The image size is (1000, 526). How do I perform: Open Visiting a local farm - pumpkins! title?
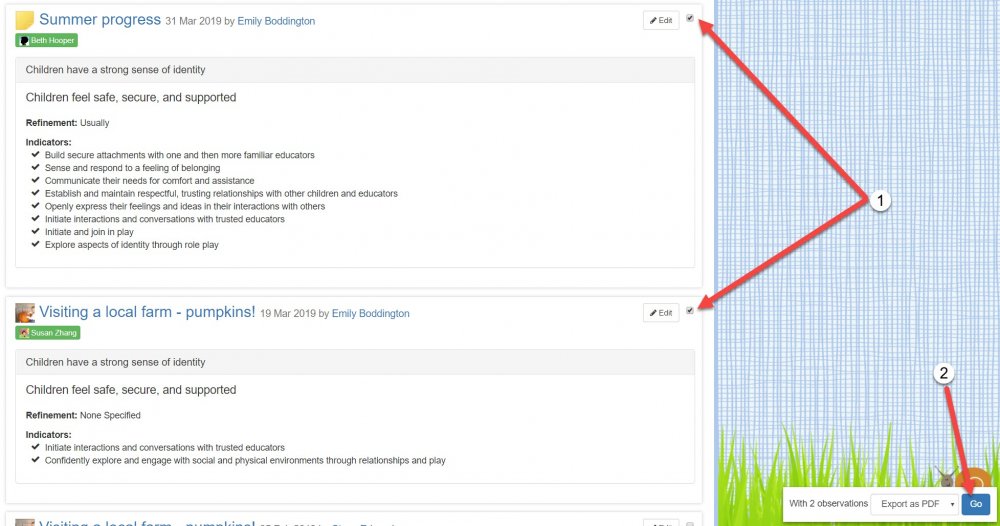point(147,313)
